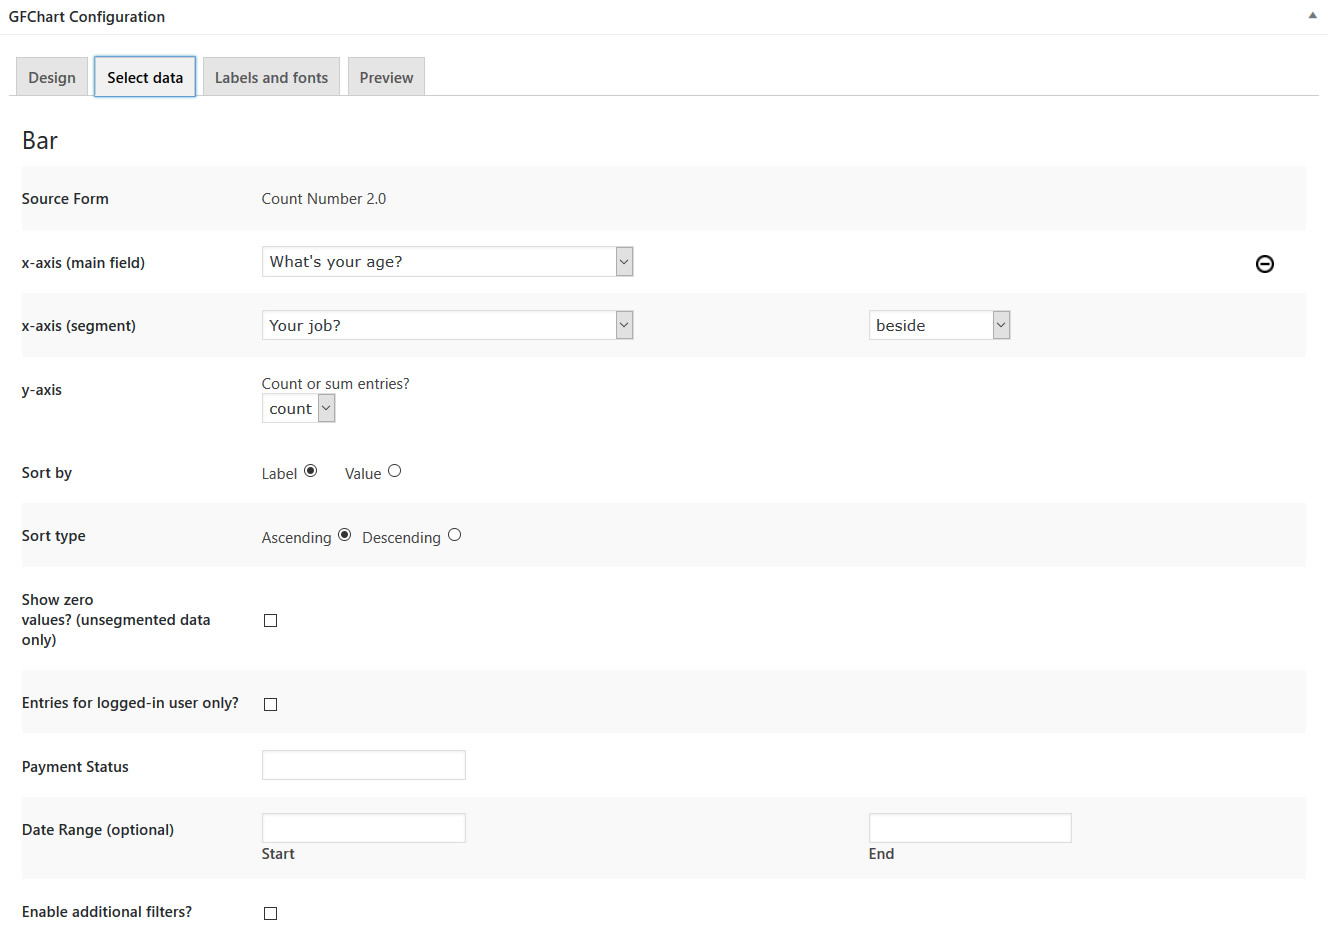
Task: Click the Payment Status input field
Action: coord(363,766)
